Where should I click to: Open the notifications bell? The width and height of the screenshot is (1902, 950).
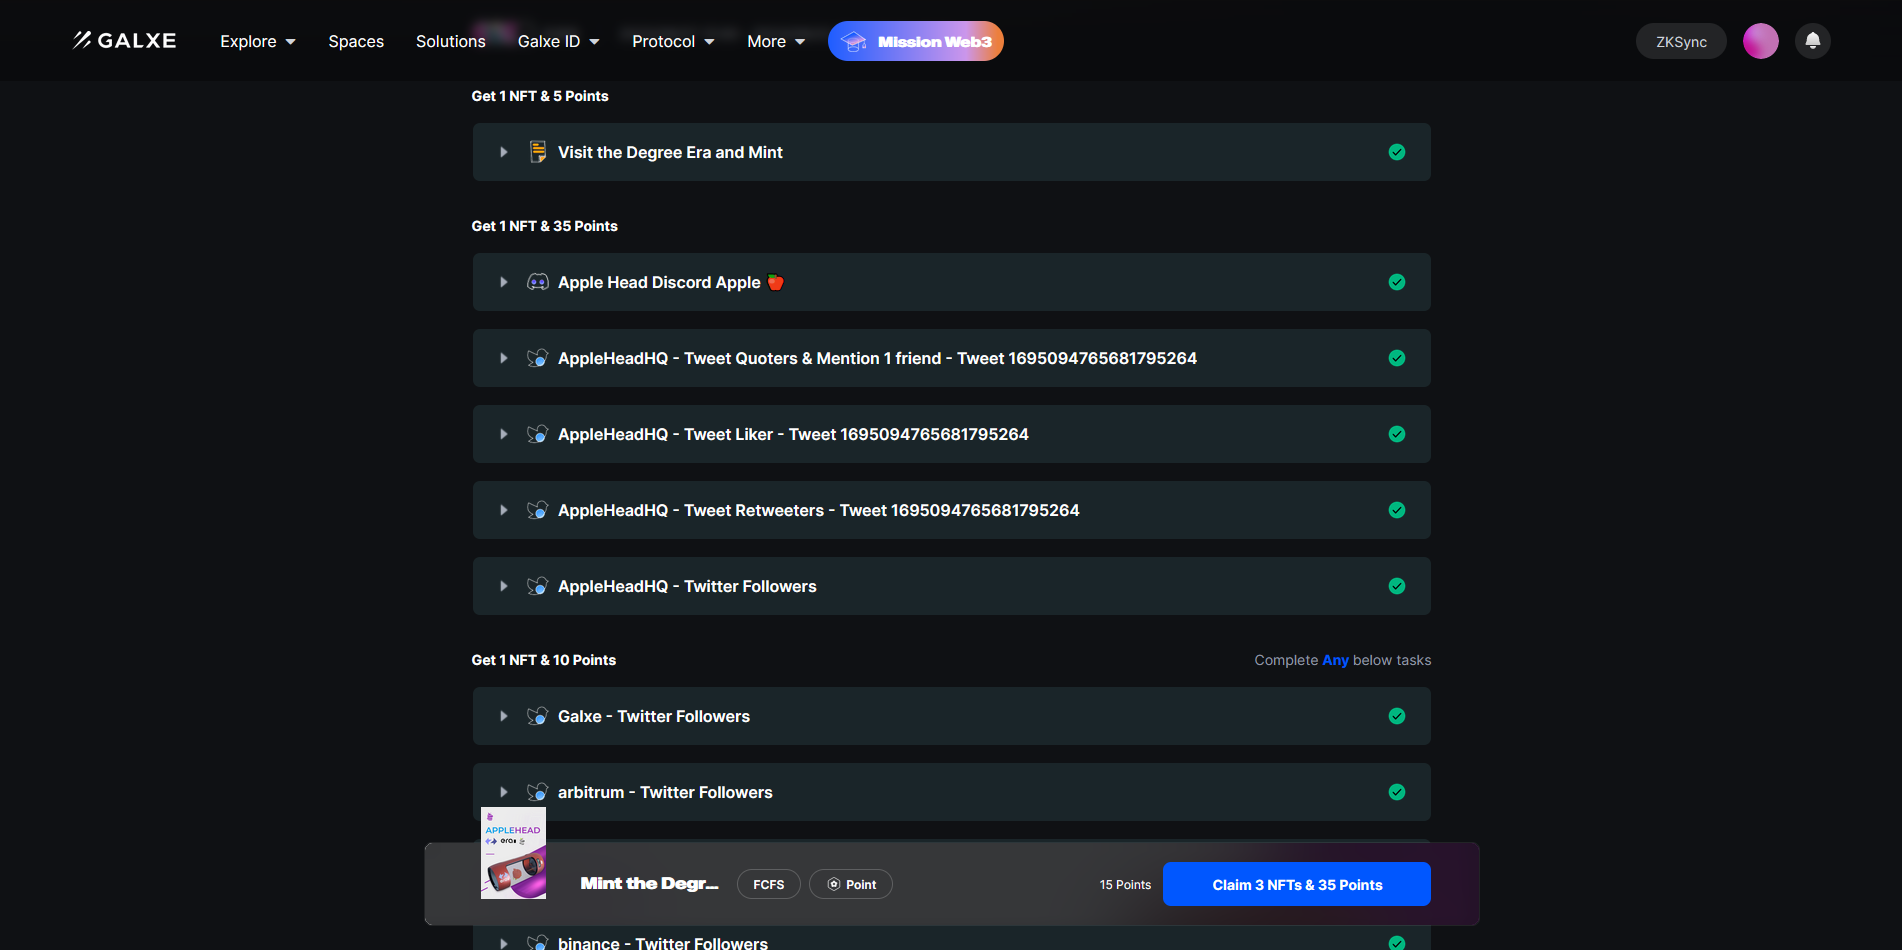[1812, 41]
